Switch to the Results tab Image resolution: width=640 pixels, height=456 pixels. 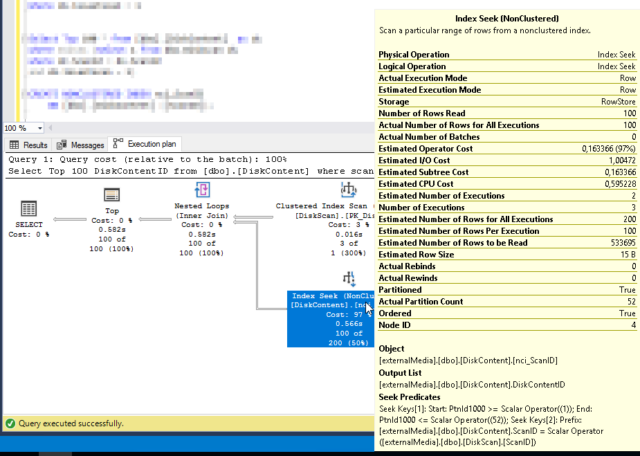pos(29,145)
